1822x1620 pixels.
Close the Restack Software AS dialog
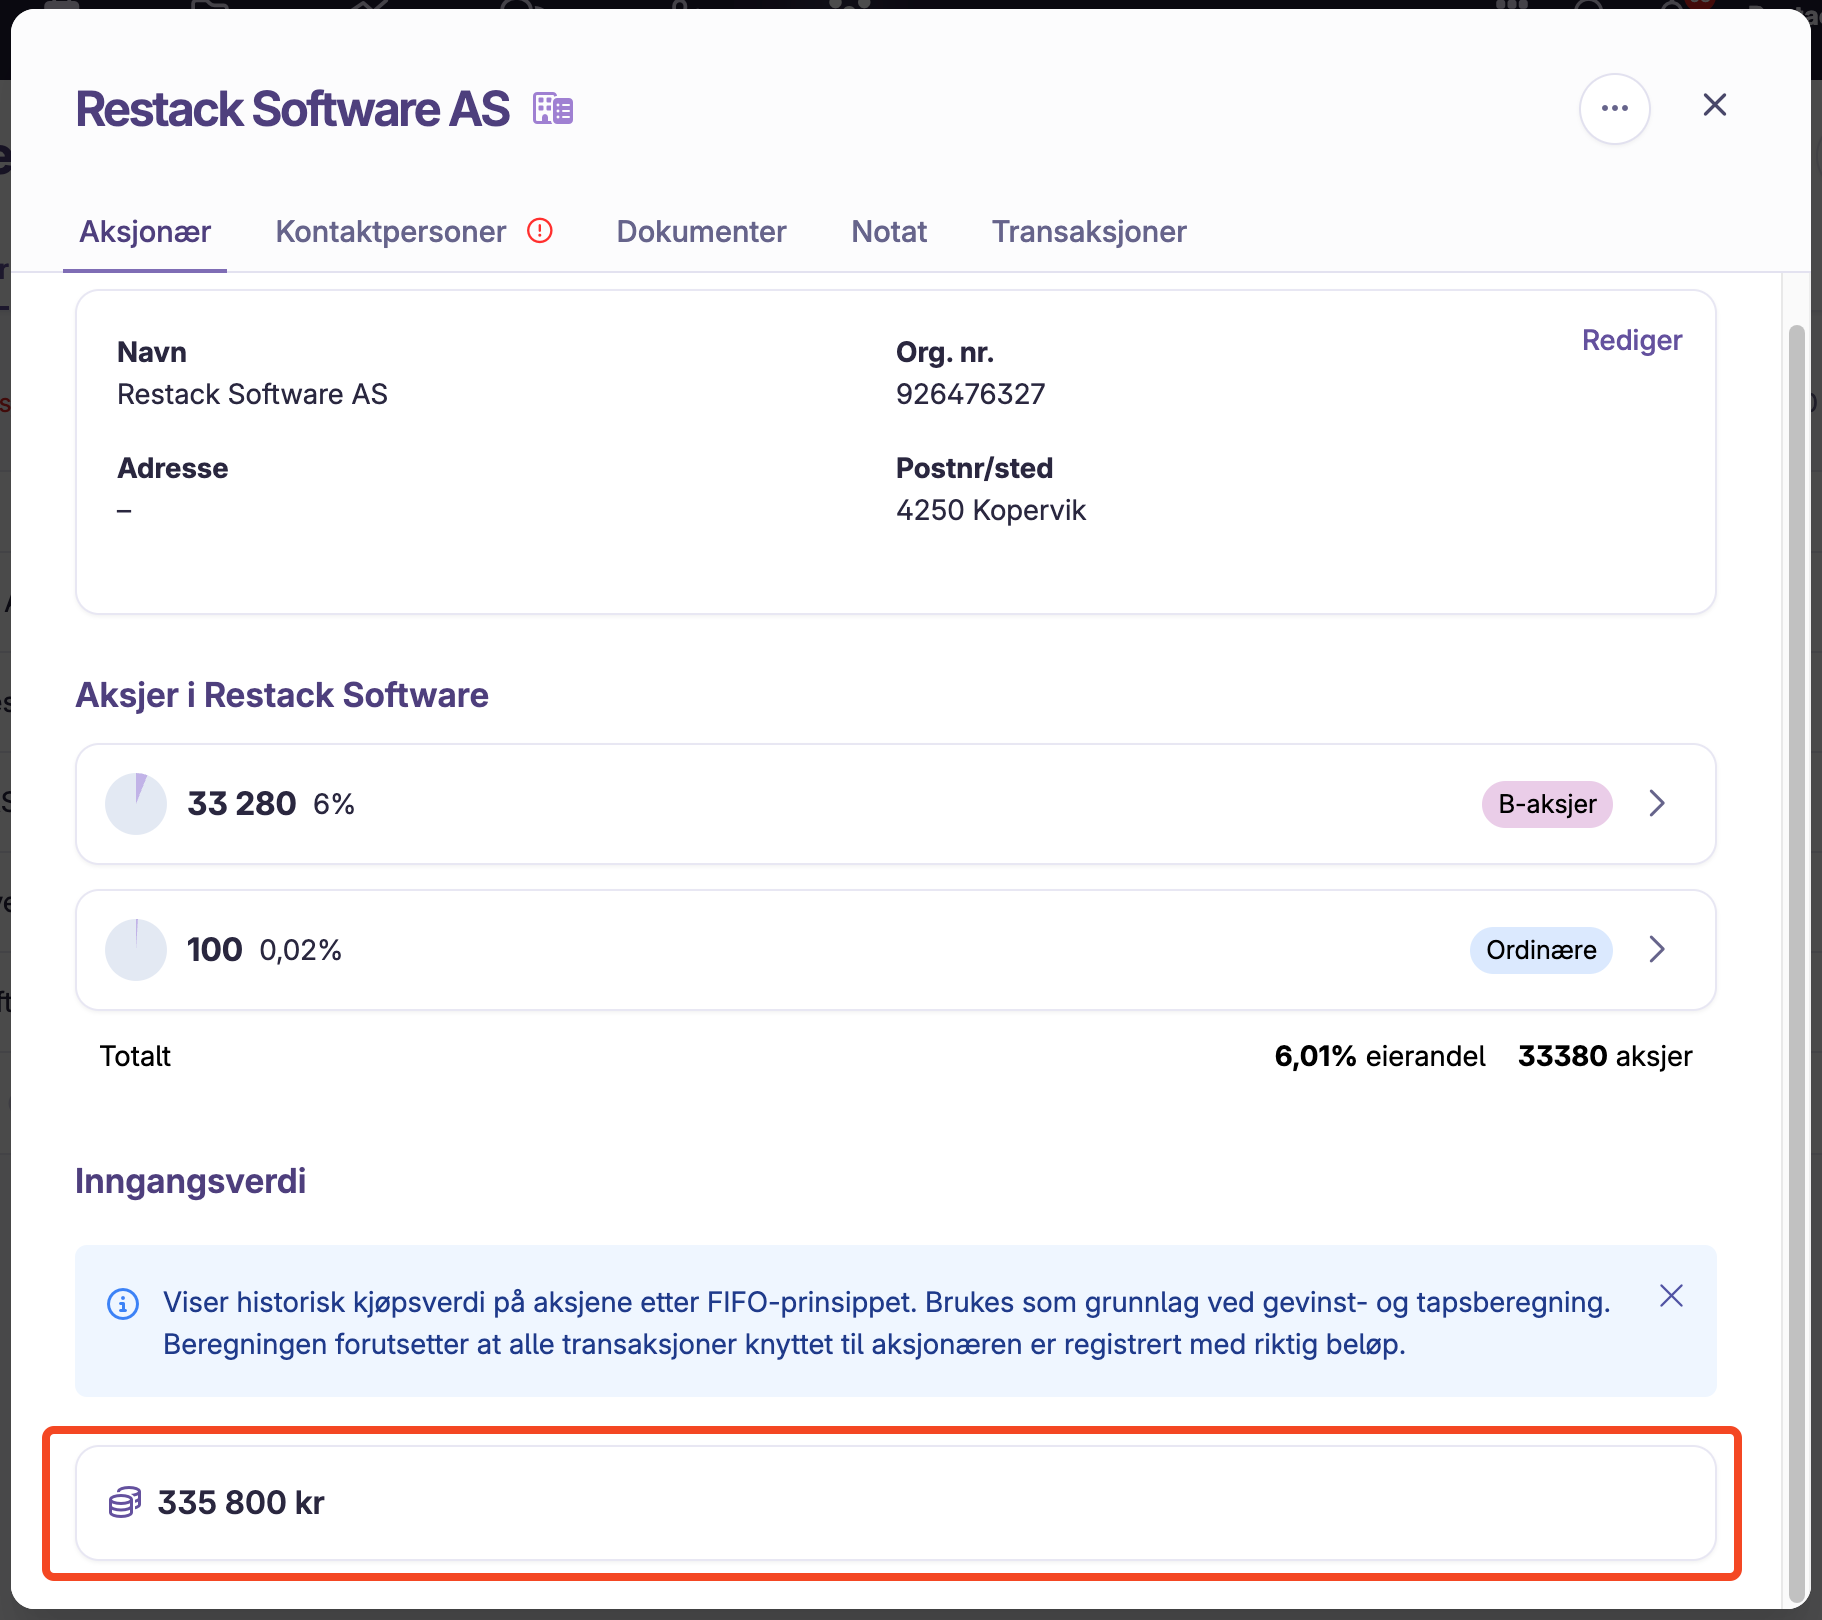click(x=1715, y=105)
